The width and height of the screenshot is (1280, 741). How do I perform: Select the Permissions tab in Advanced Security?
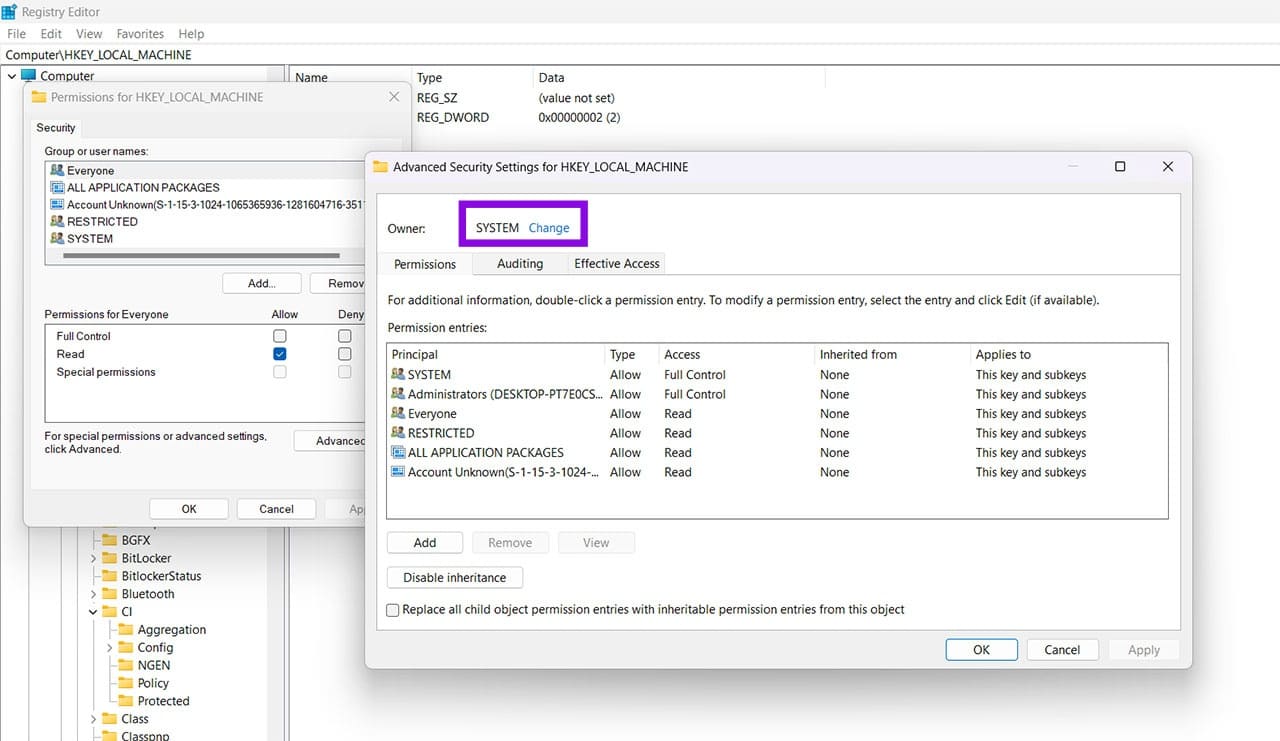point(425,264)
